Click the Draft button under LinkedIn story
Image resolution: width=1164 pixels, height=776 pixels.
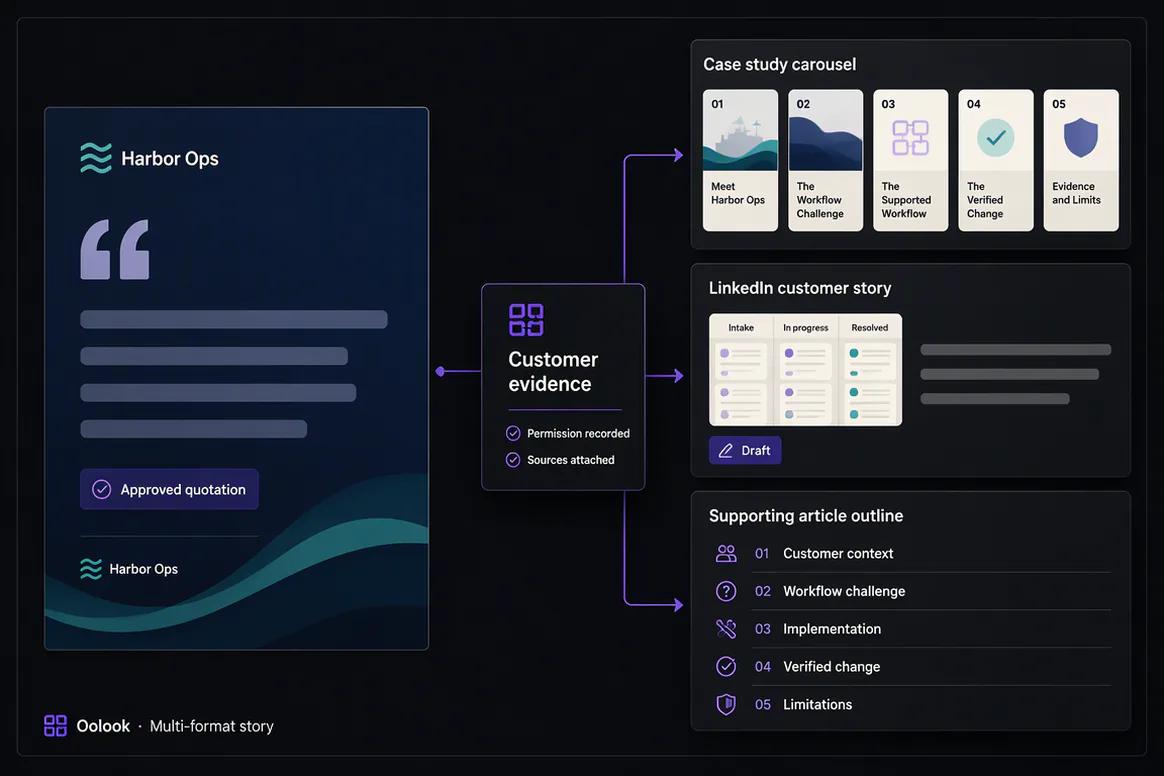745,450
